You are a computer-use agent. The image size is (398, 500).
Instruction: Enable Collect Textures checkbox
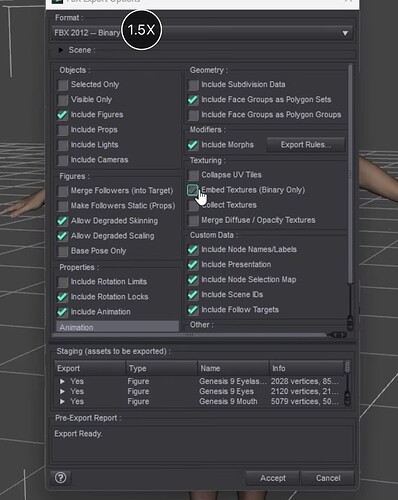193,205
